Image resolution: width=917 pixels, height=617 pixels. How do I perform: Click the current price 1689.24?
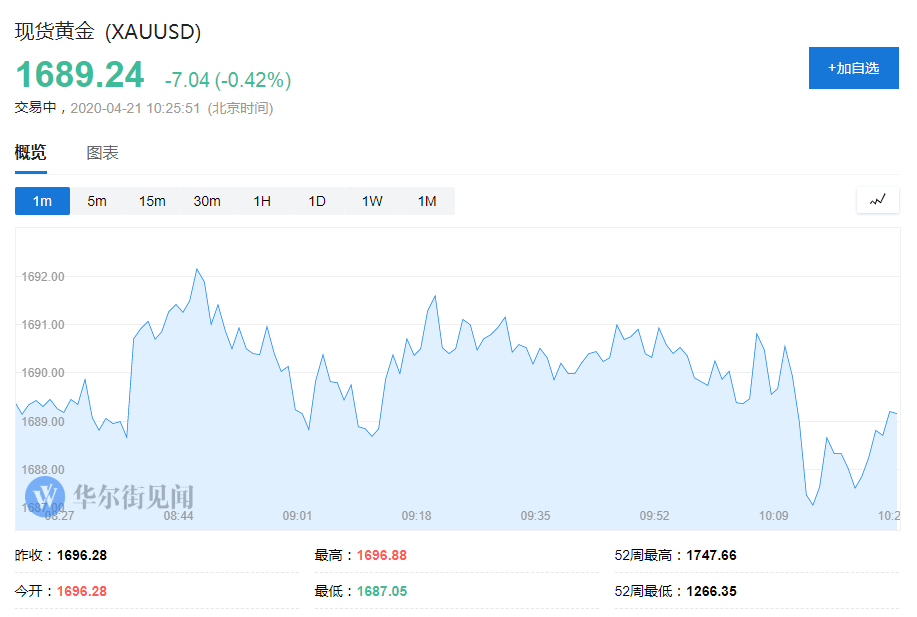pyautogui.click(x=79, y=75)
